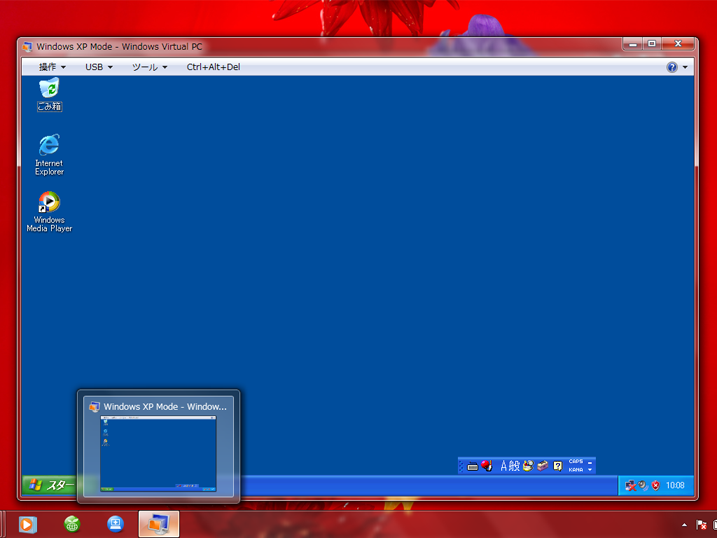Toggle IME input mode A
The height and width of the screenshot is (538, 717).
coord(504,466)
